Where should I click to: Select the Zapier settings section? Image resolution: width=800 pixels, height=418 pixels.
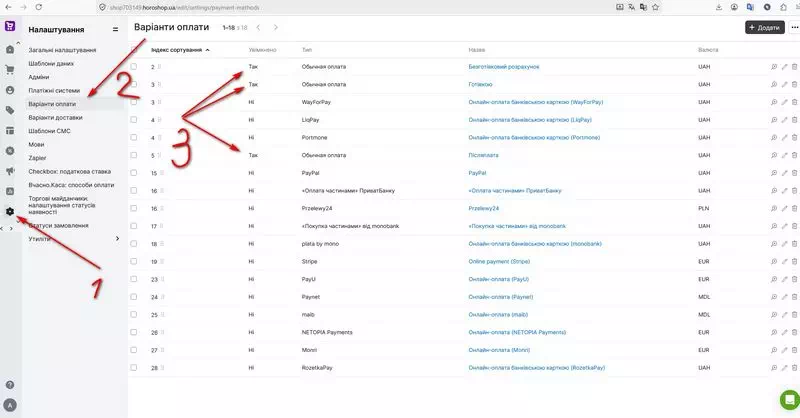click(x=37, y=158)
